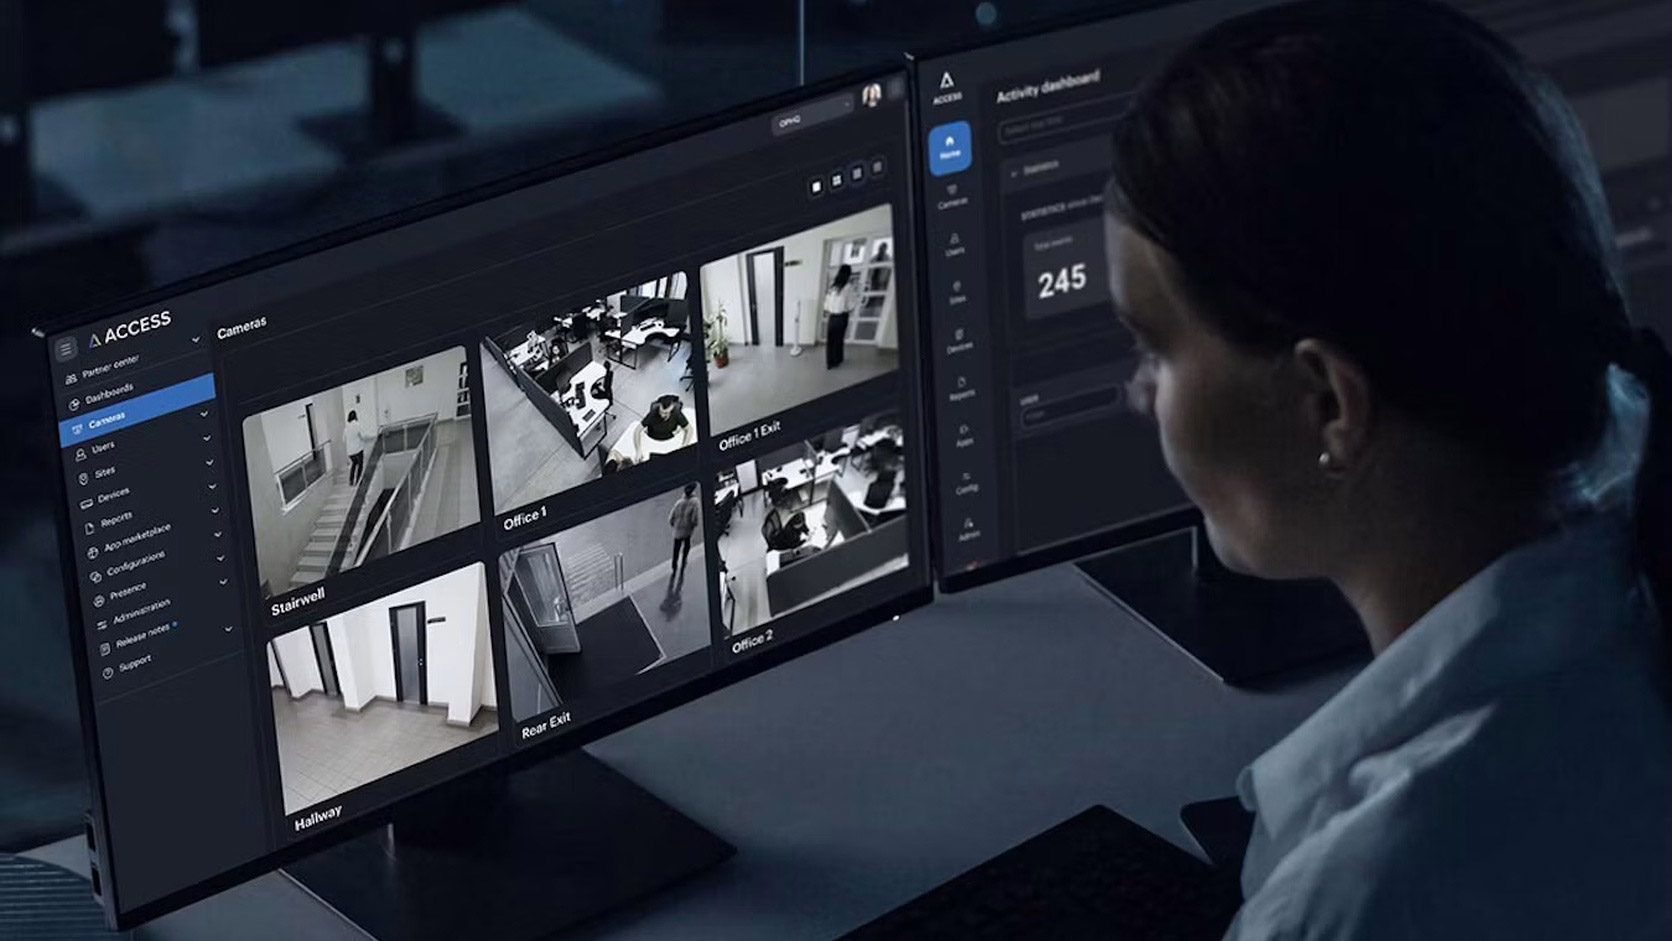Click the Administration sliders icon in sidebar

click(x=102, y=625)
